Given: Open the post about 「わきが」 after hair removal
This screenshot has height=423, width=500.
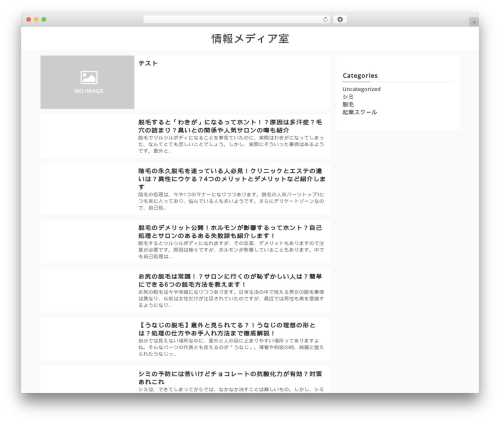Looking at the screenshot, I should pyautogui.click(x=230, y=126).
